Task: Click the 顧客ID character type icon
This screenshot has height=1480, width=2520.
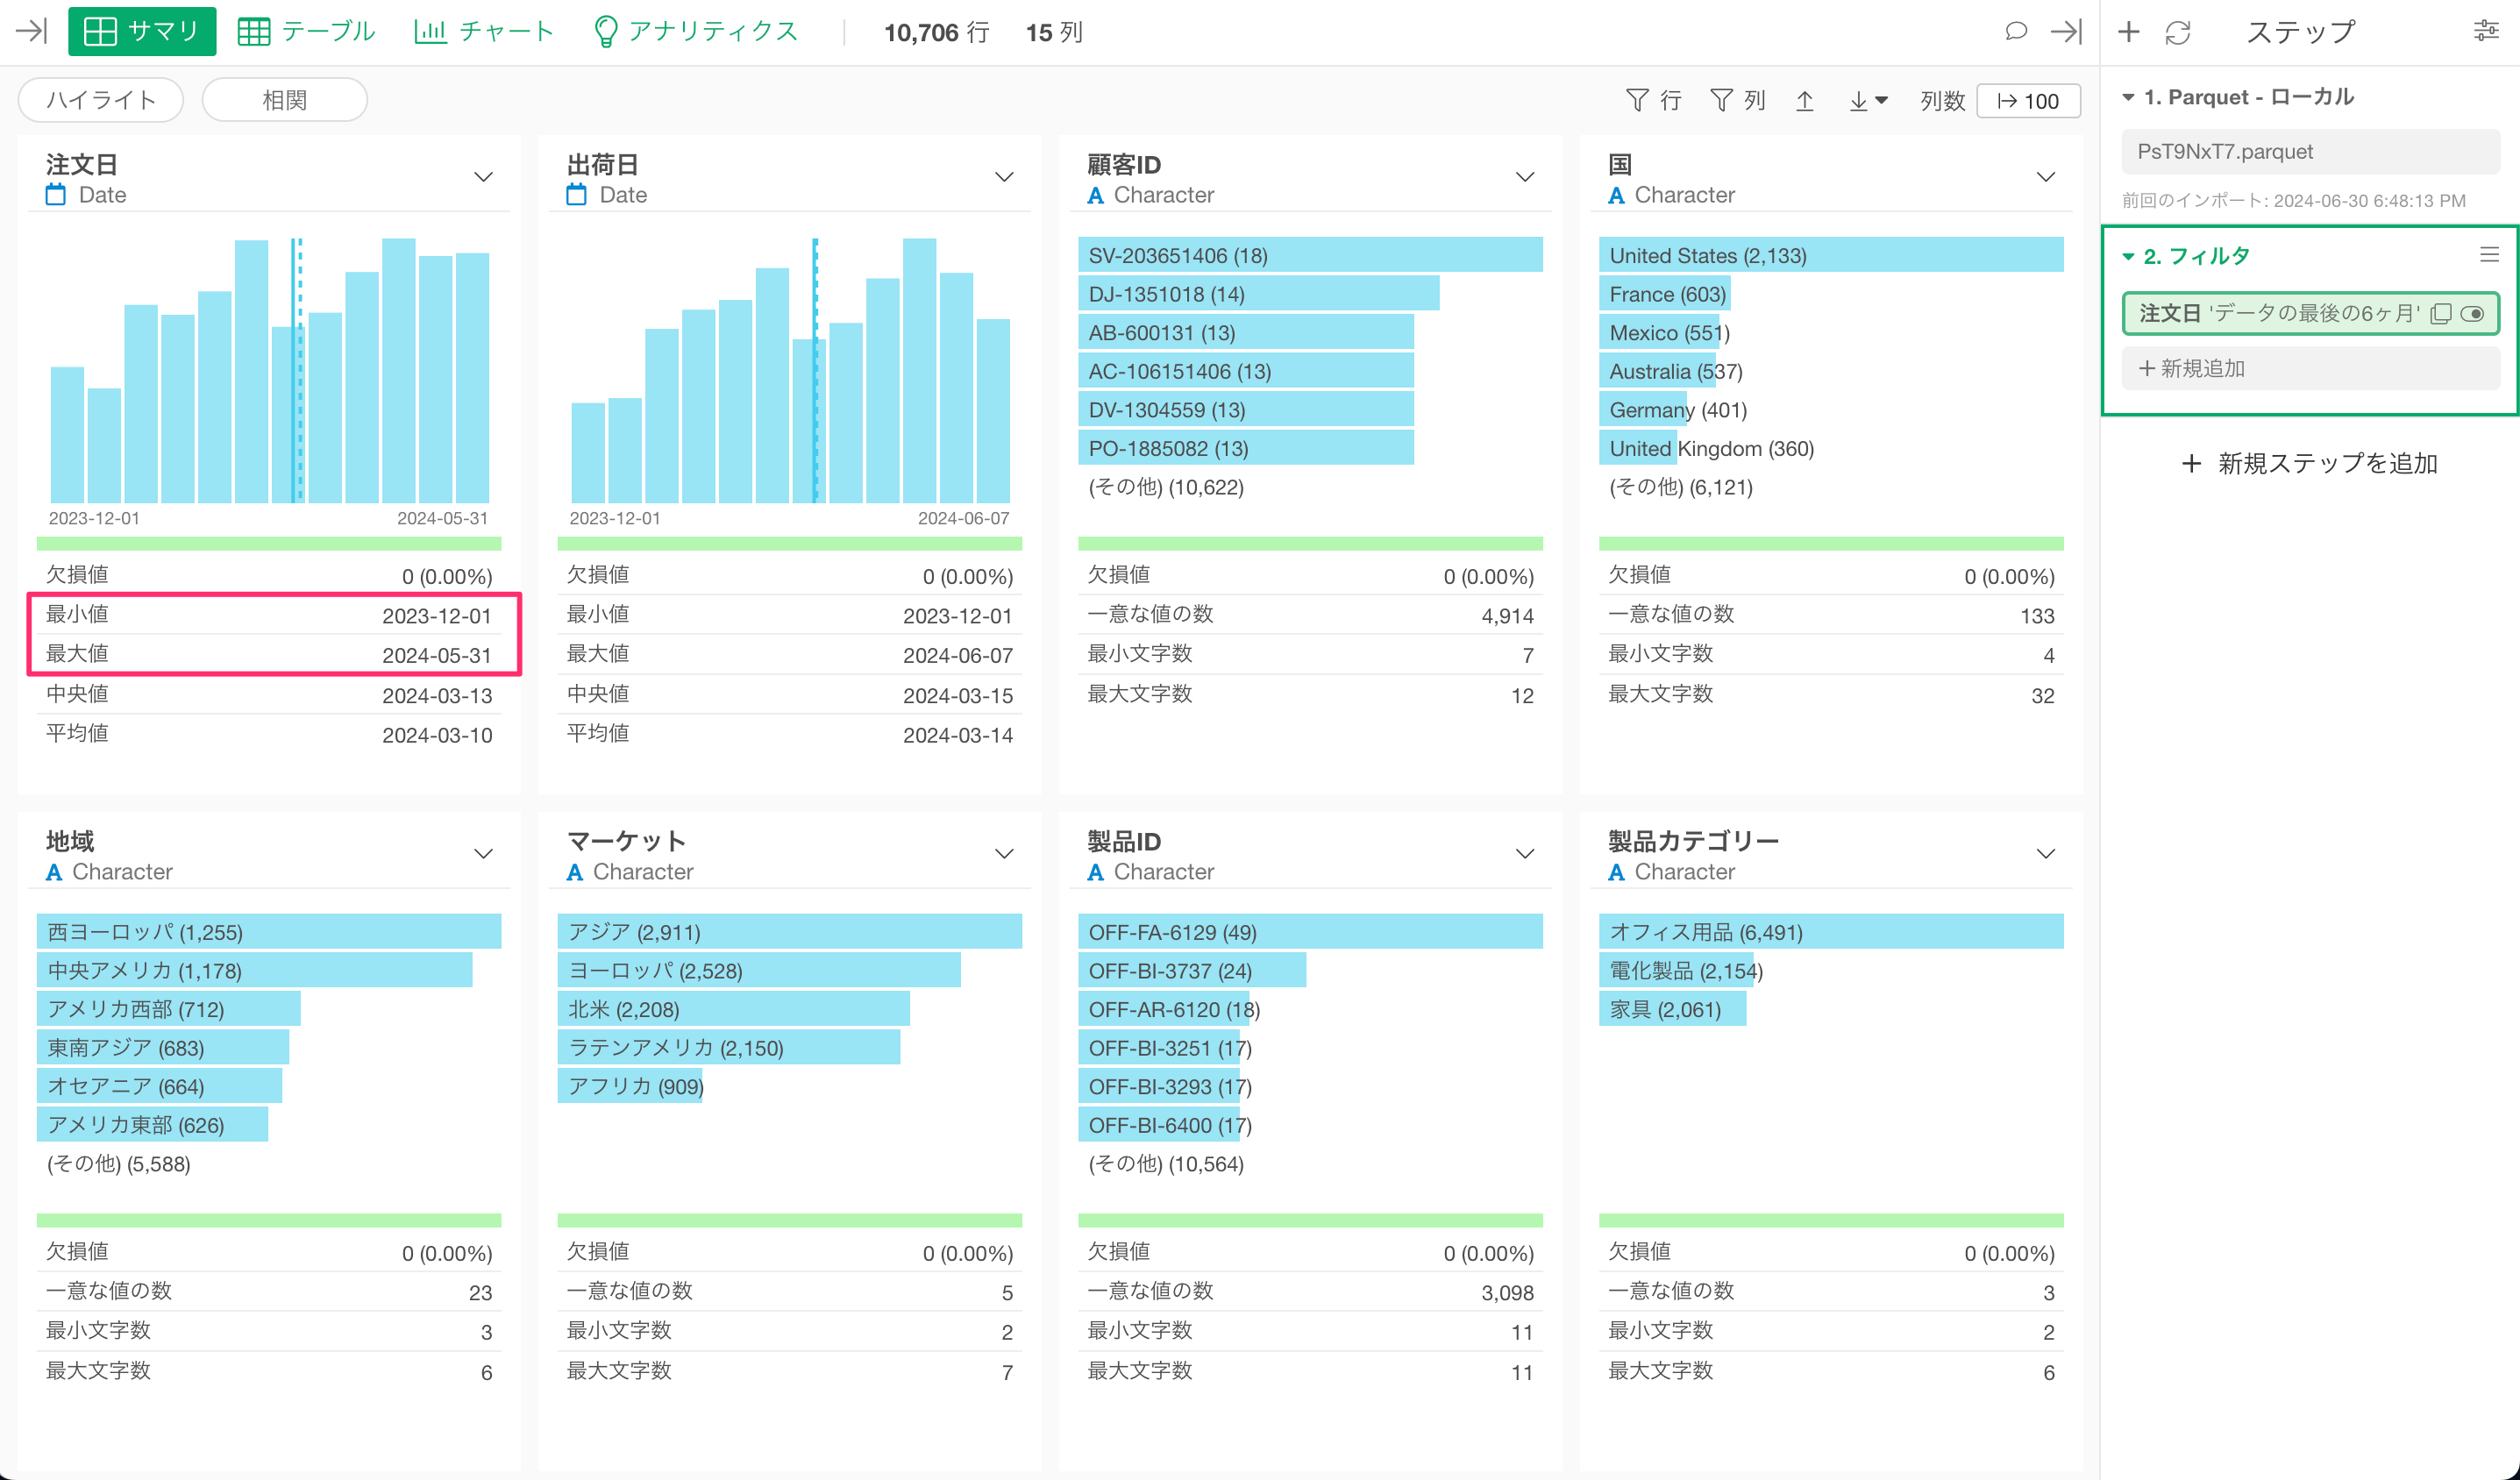Action: click(x=1096, y=196)
